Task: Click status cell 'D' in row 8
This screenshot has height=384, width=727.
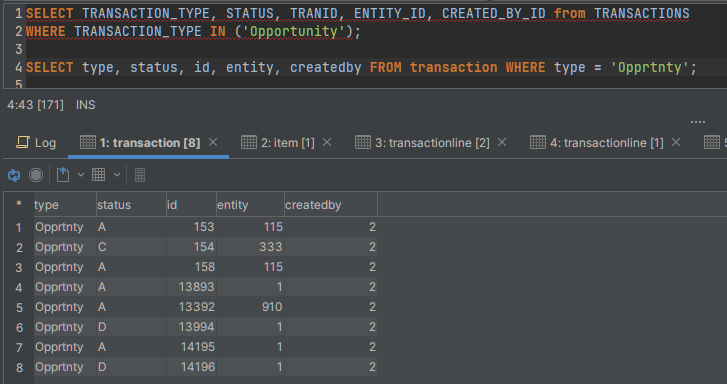Action: 131,366
